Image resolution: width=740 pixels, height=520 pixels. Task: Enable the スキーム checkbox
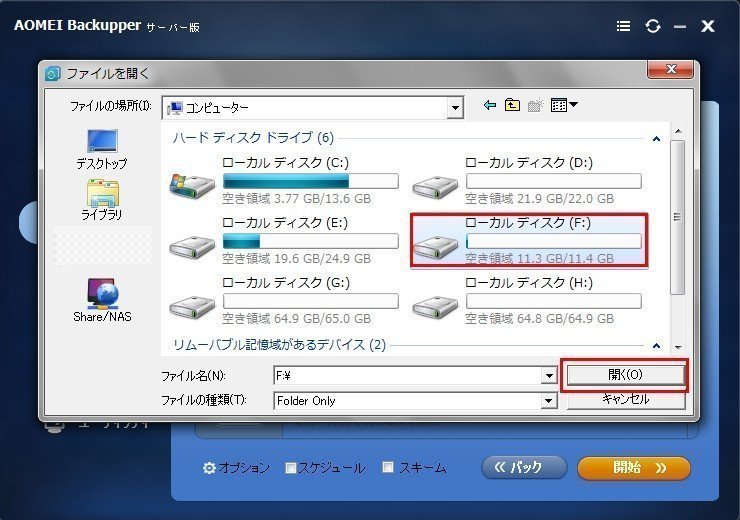point(388,467)
